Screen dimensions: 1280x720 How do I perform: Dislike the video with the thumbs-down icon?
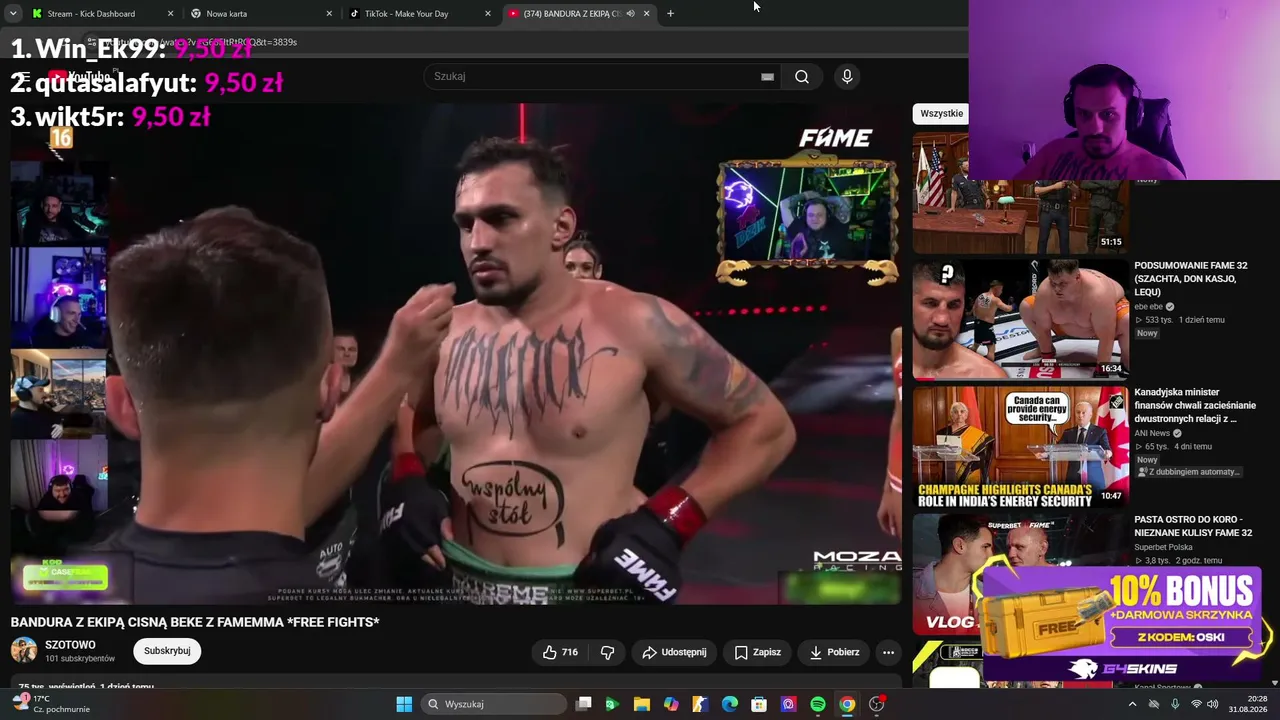tap(607, 652)
